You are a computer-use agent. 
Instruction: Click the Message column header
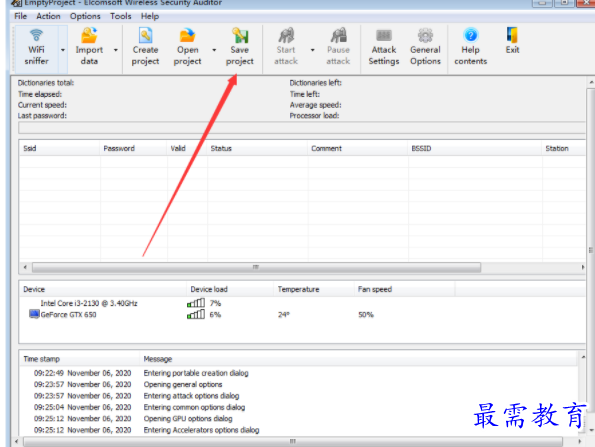tap(358, 359)
